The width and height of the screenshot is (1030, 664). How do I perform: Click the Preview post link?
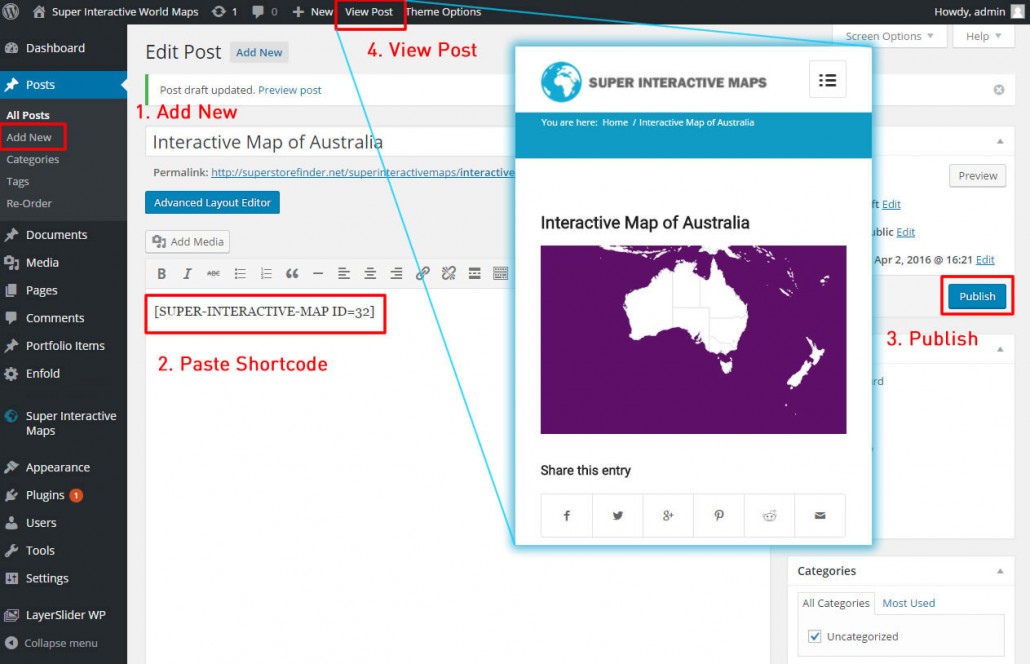tap(289, 90)
